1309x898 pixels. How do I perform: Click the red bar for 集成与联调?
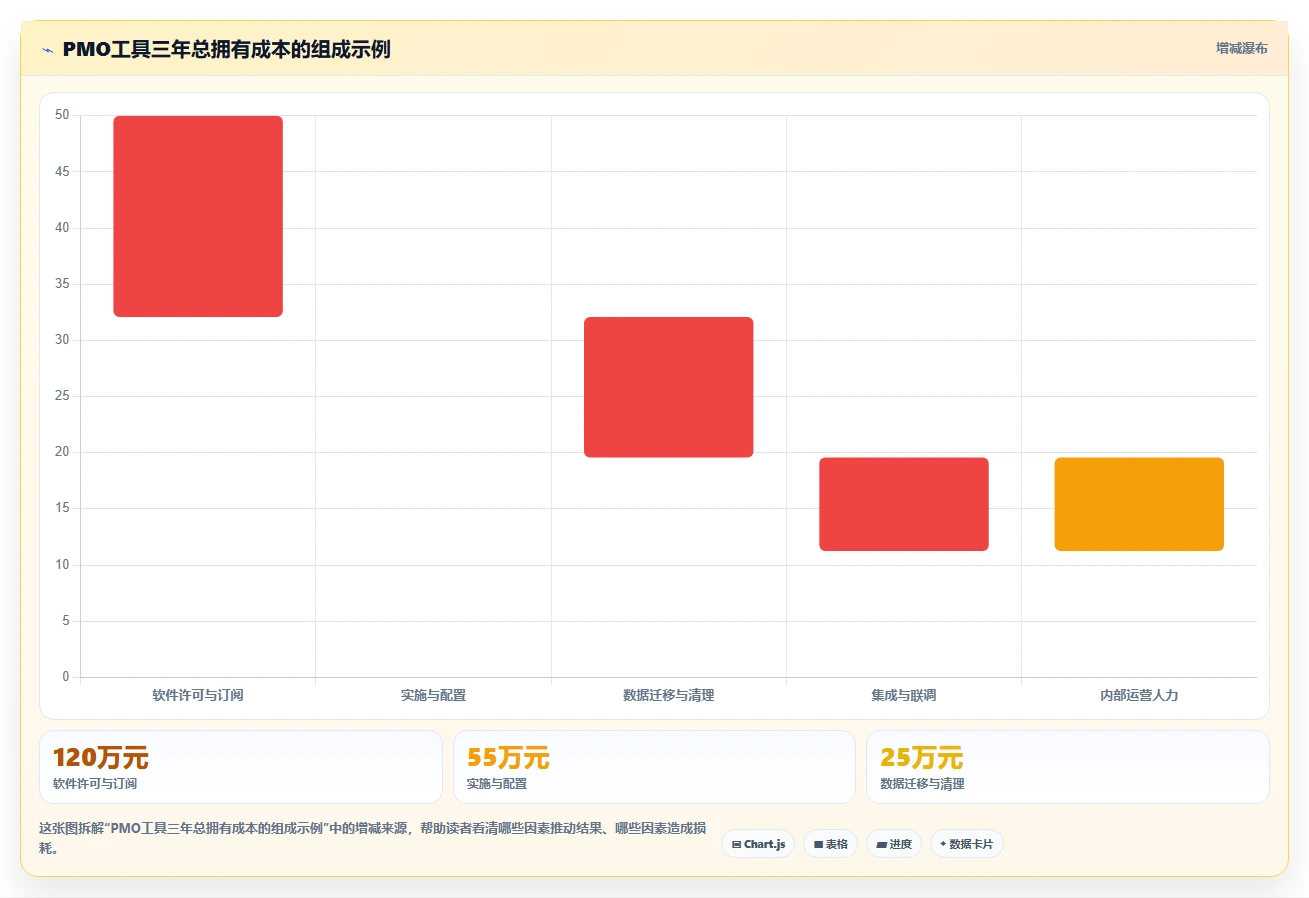tap(904, 504)
